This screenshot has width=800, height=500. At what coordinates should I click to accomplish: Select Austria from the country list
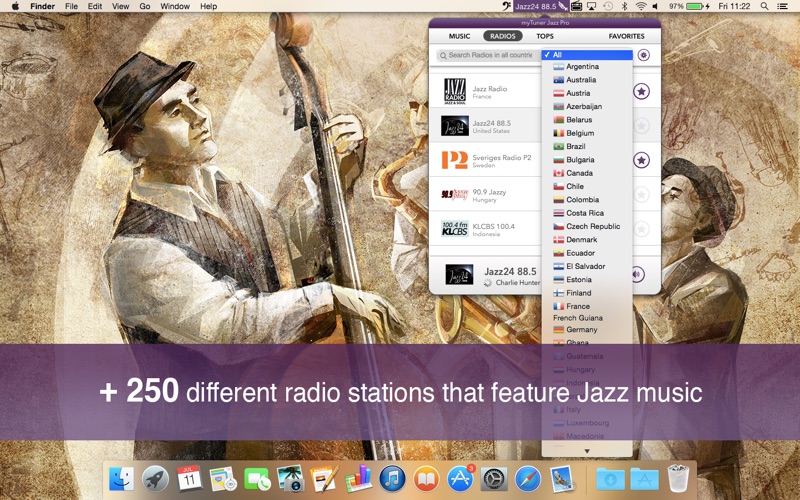point(587,93)
